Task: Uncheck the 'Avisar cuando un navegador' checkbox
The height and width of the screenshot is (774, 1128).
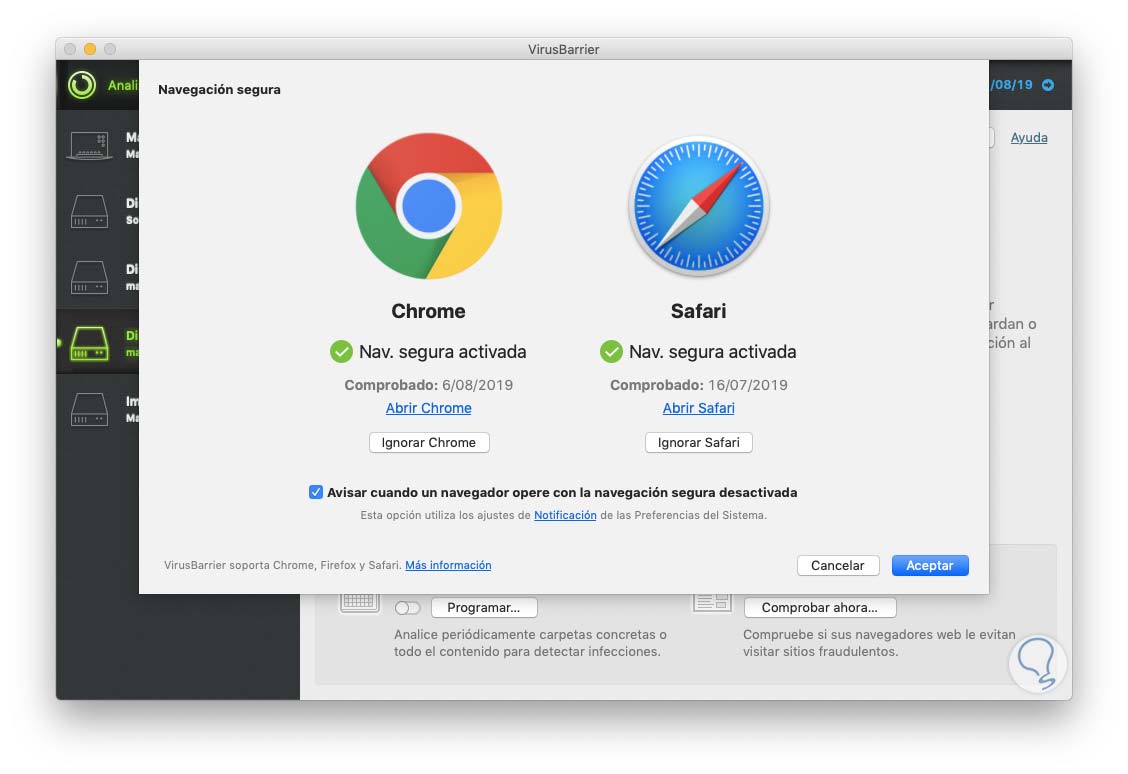Action: (316, 492)
